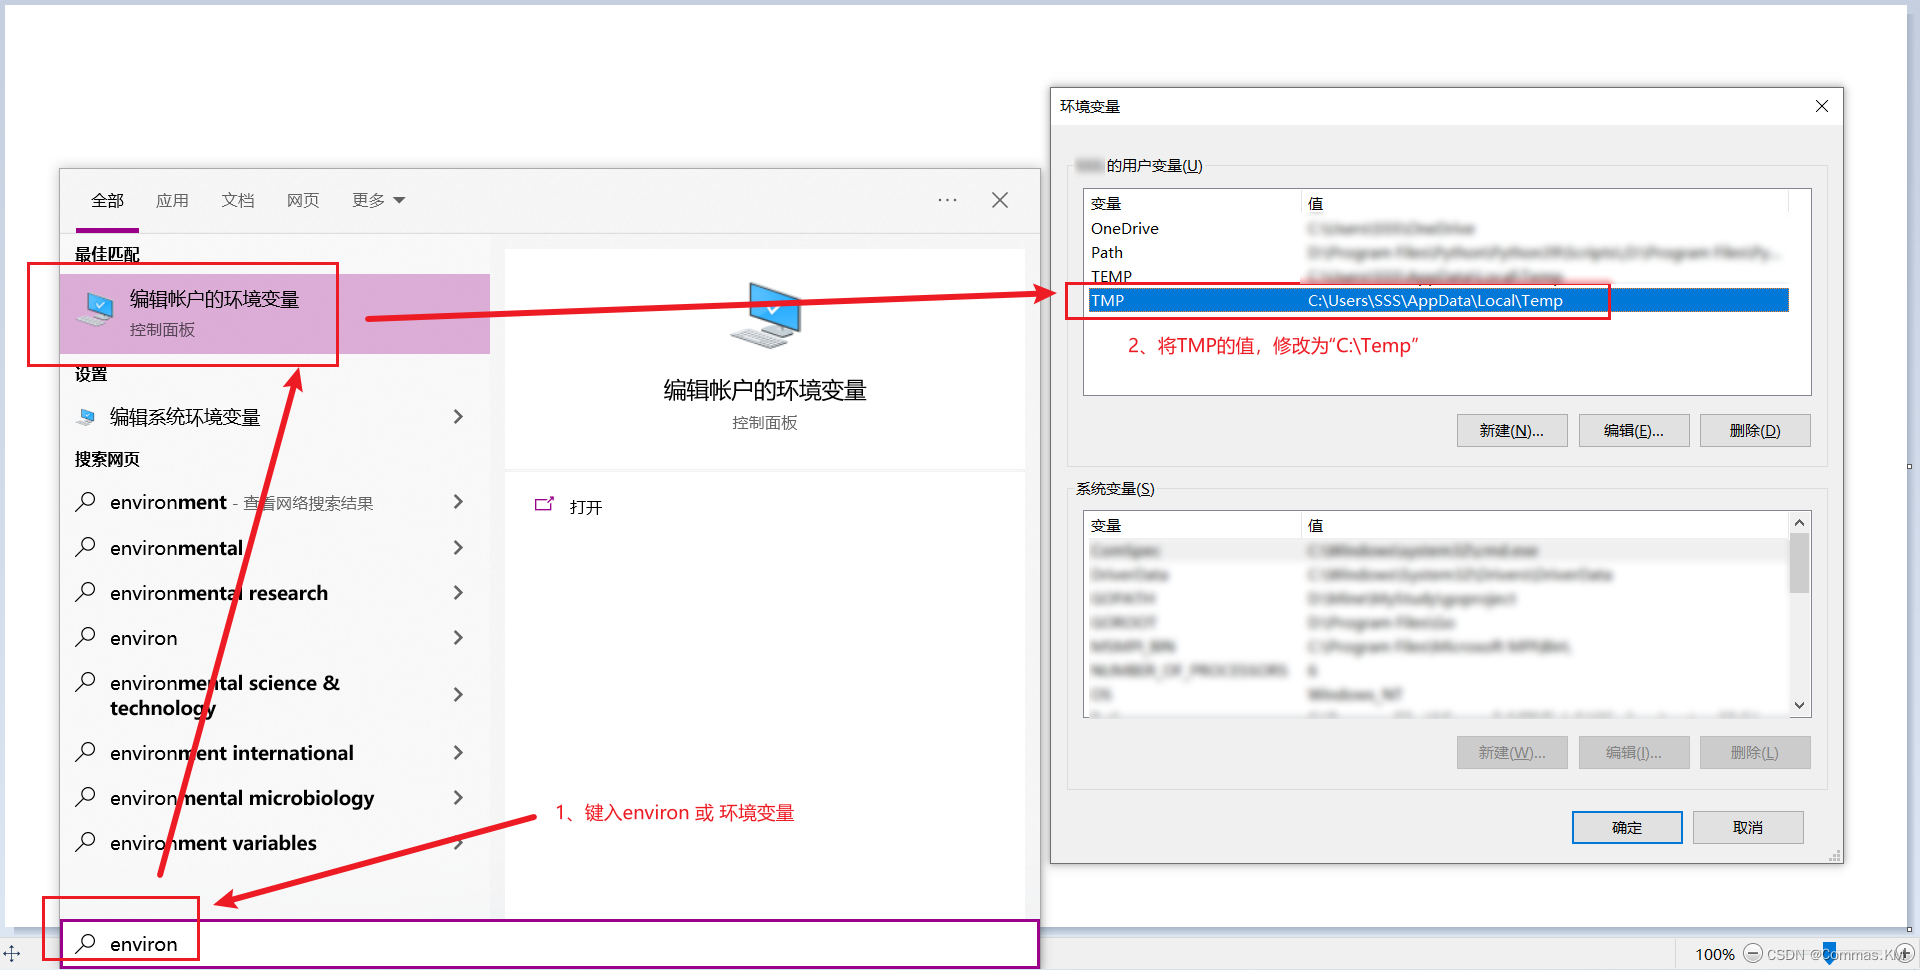Open 编辑帐户的环境变量 best match result
This screenshot has width=1920, height=970.
click(x=200, y=310)
